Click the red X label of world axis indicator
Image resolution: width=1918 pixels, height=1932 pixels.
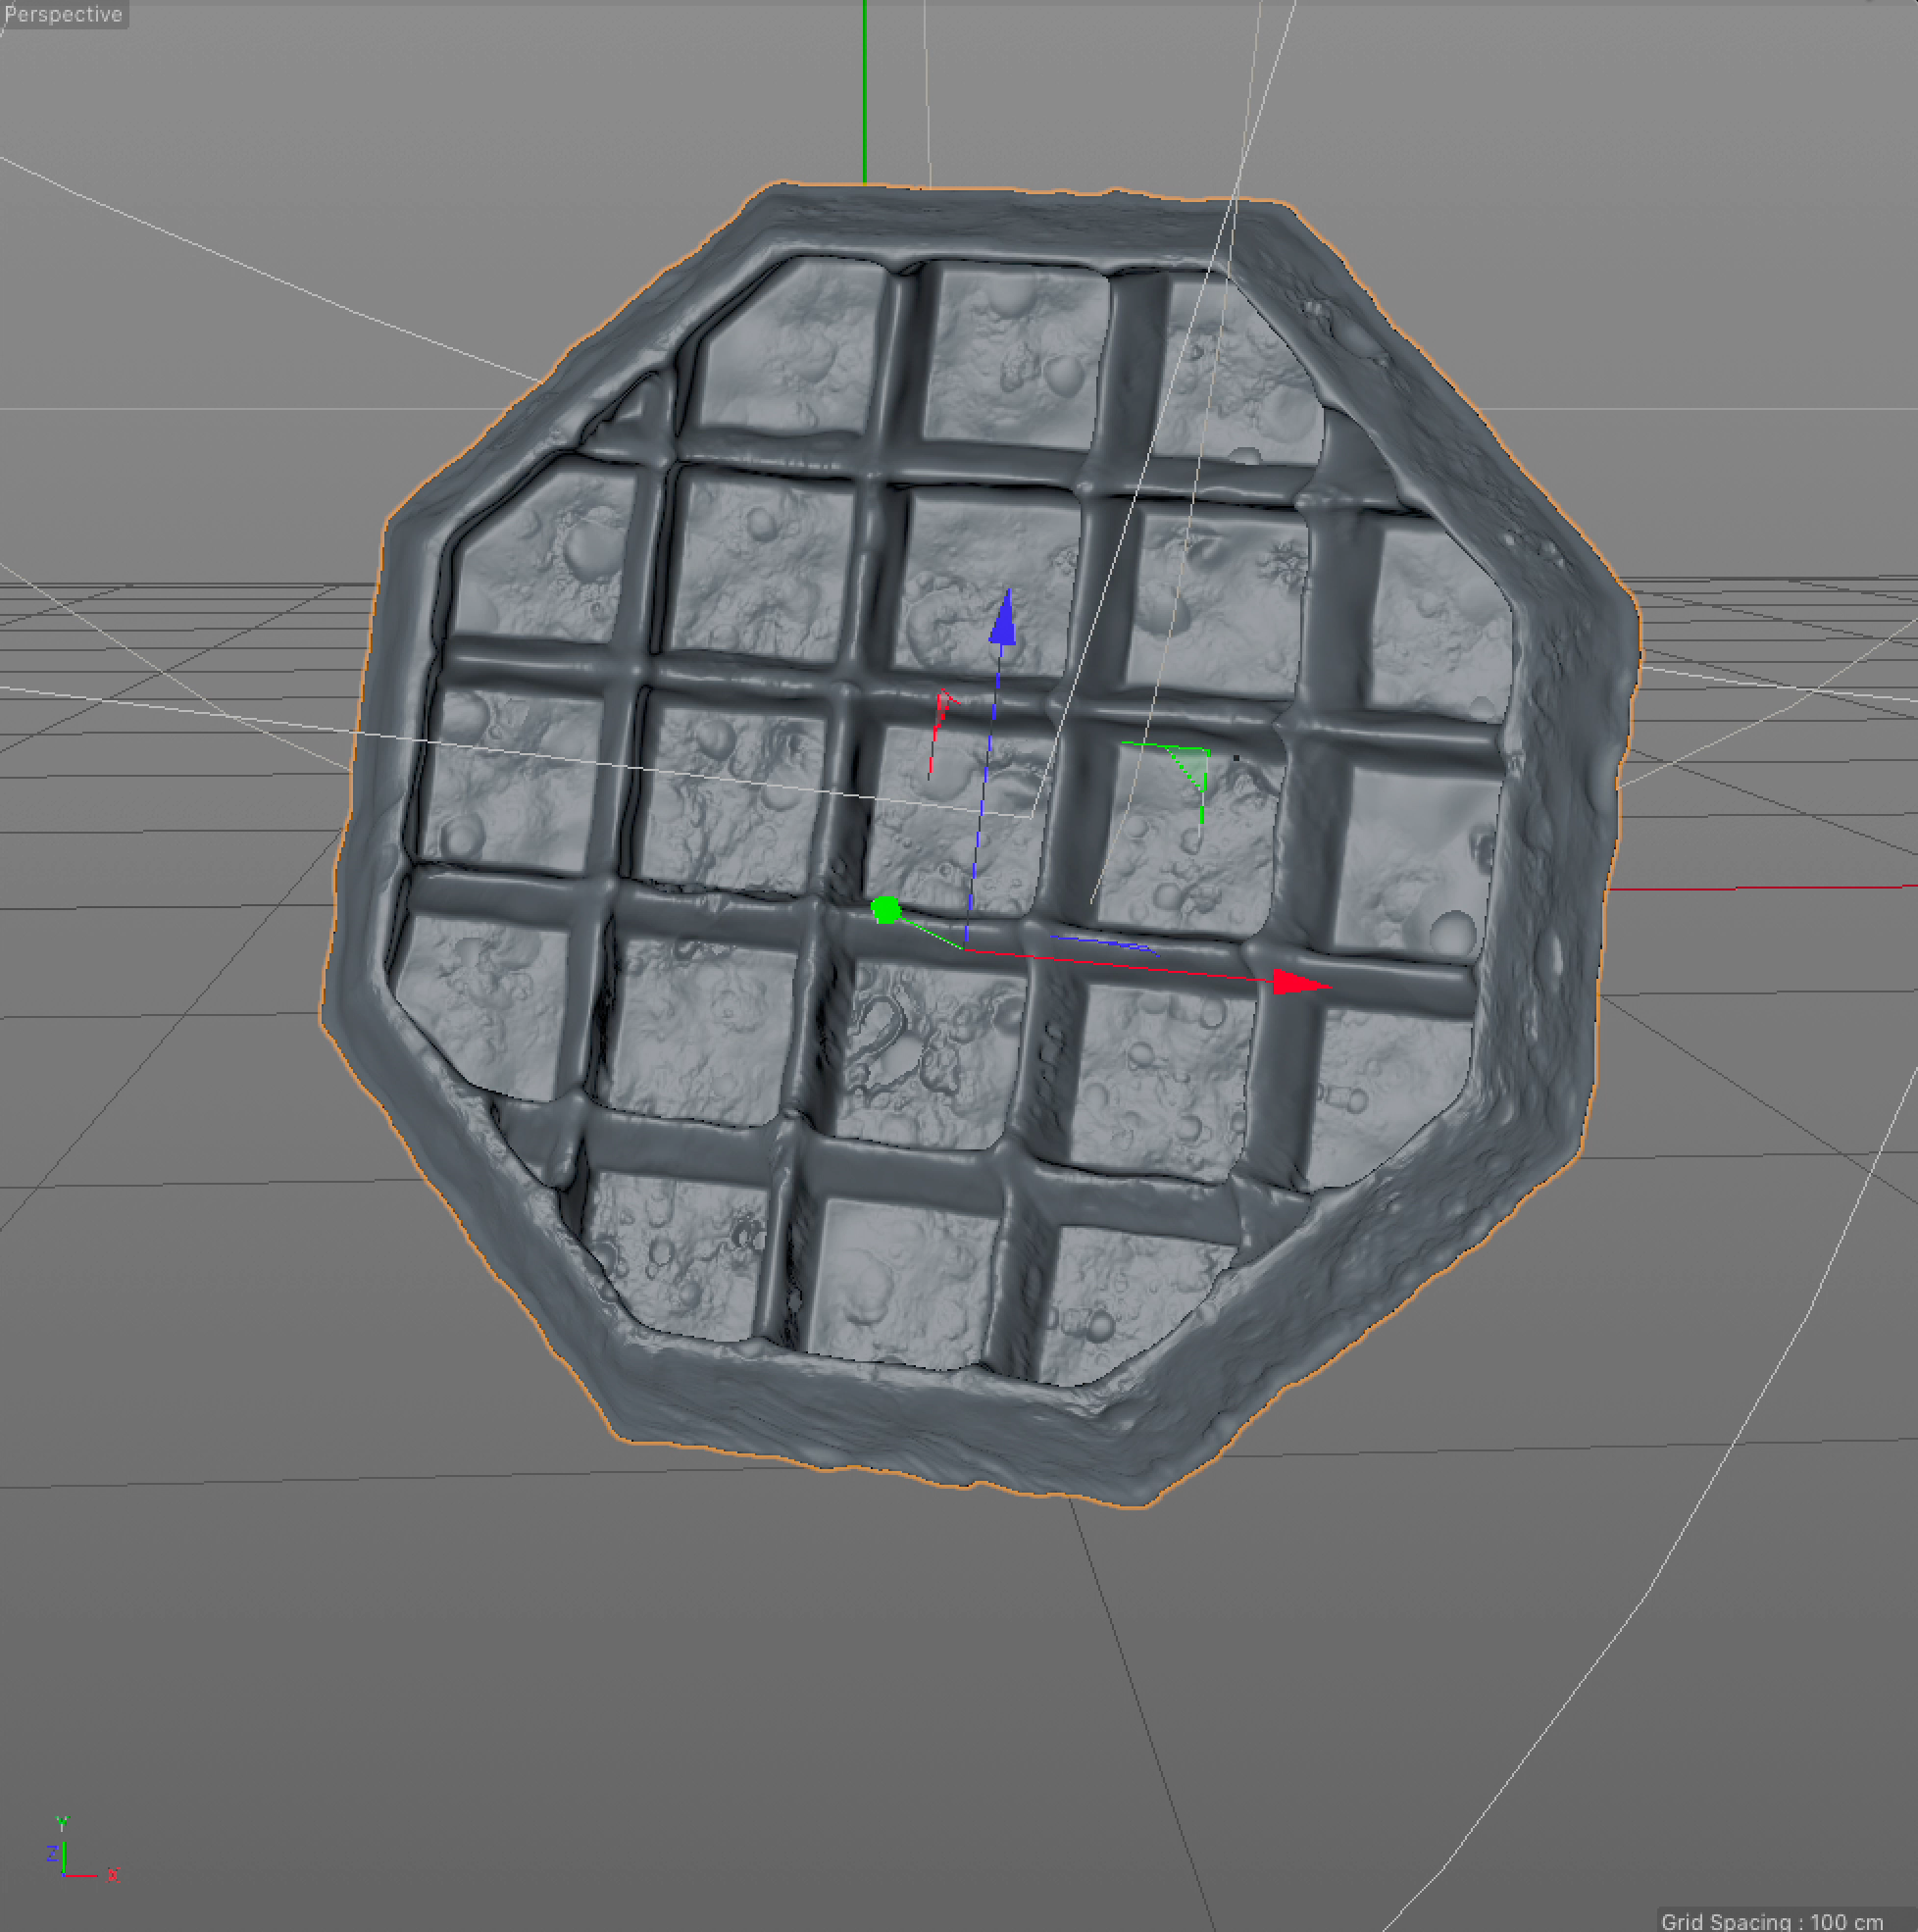(113, 1875)
